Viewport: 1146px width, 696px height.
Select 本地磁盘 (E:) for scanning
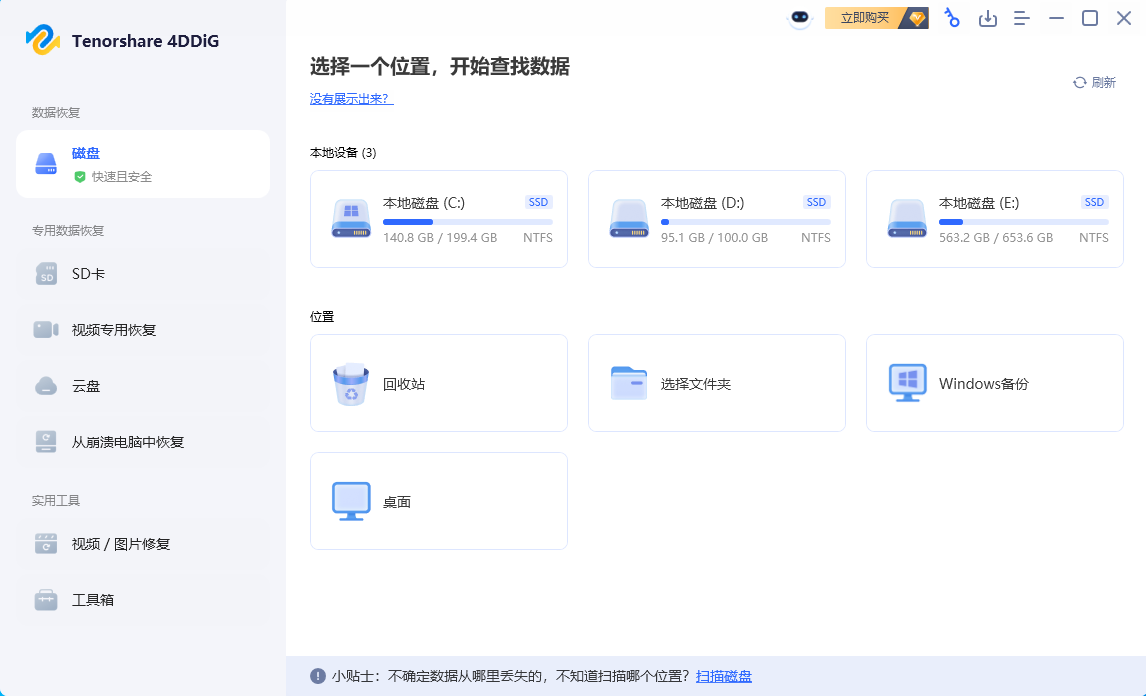pos(994,218)
